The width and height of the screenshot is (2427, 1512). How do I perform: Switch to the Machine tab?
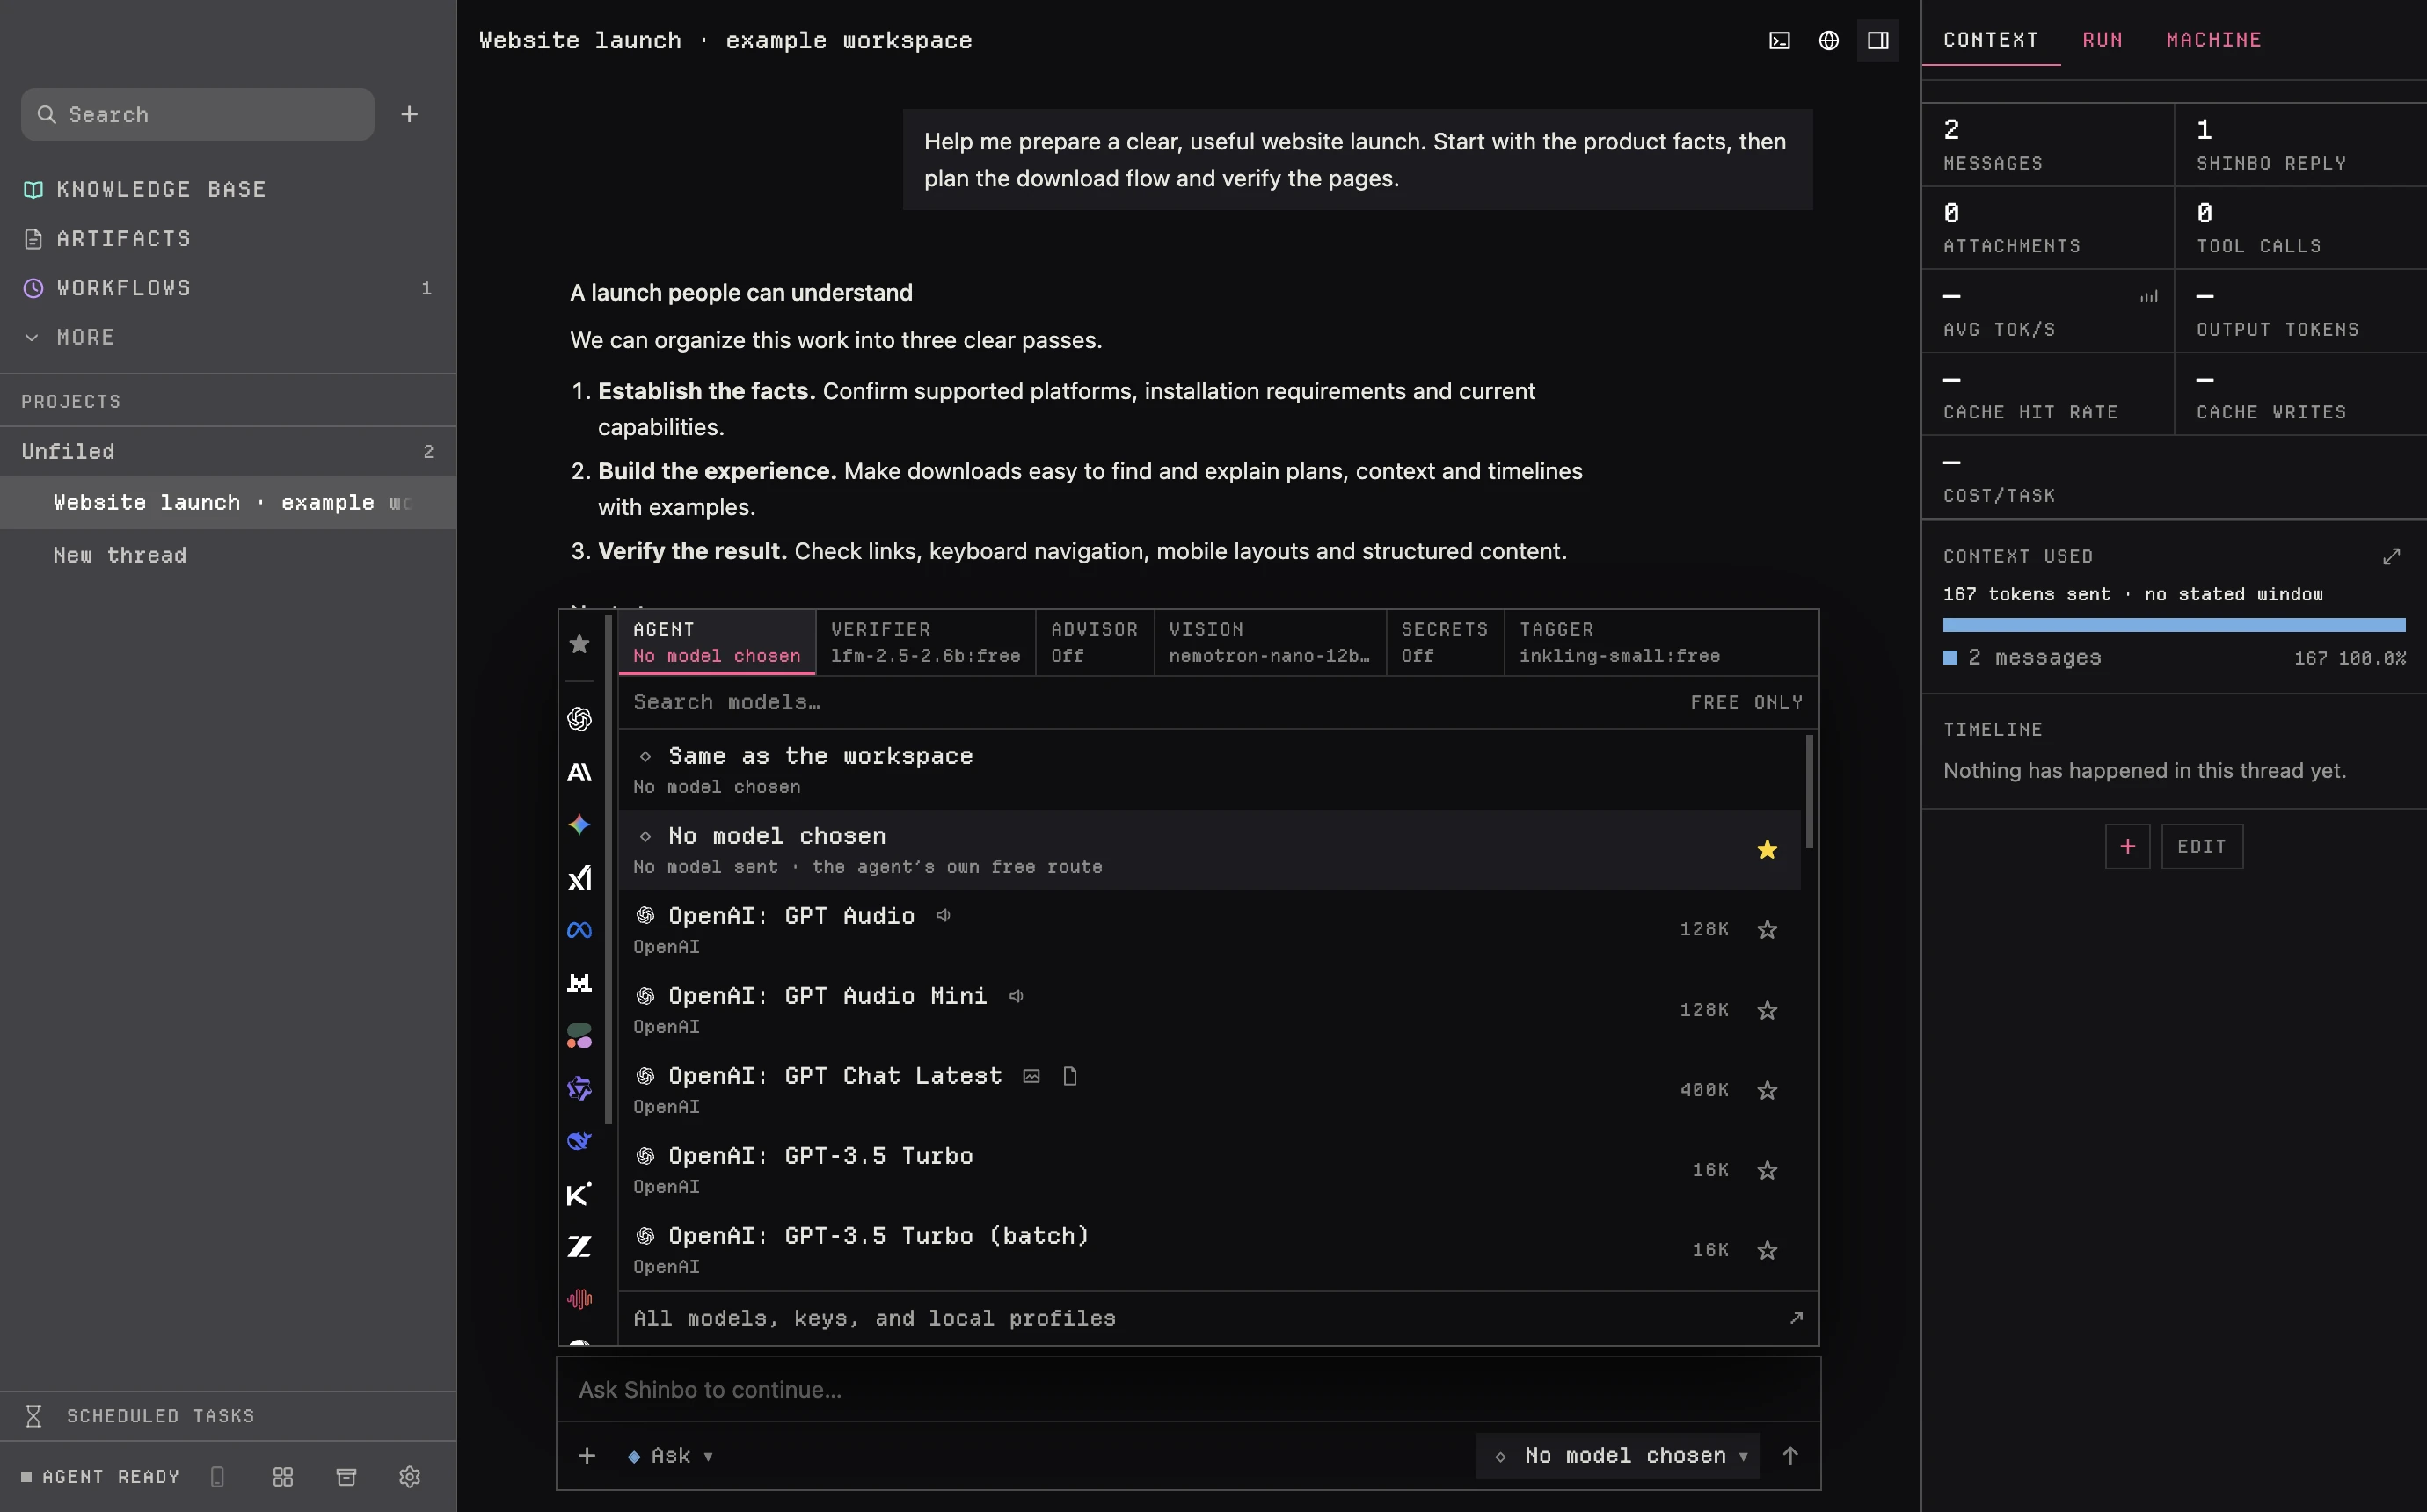point(2213,39)
